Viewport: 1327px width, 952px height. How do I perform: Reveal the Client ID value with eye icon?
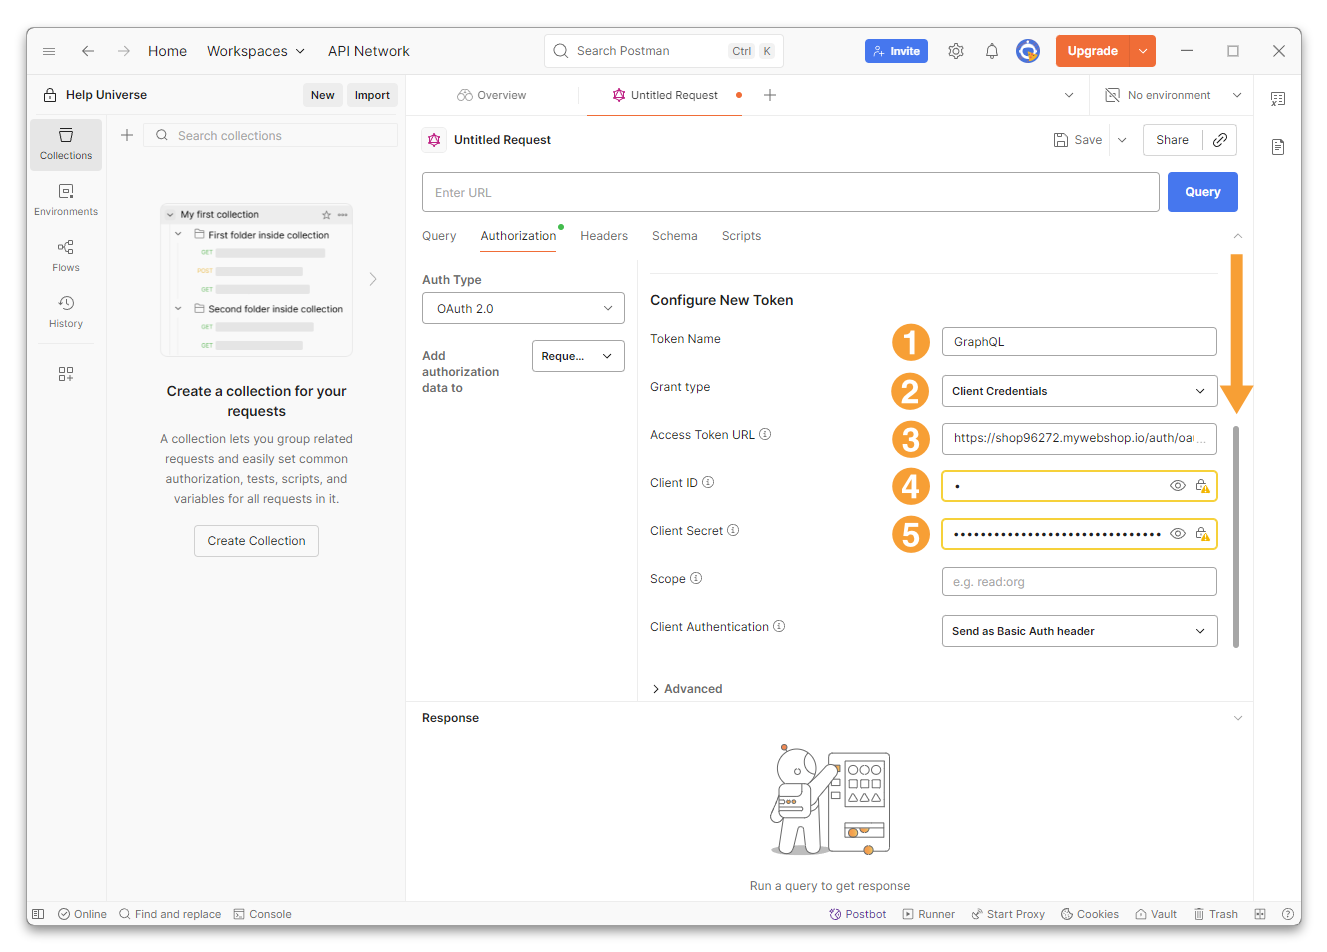[1178, 486]
